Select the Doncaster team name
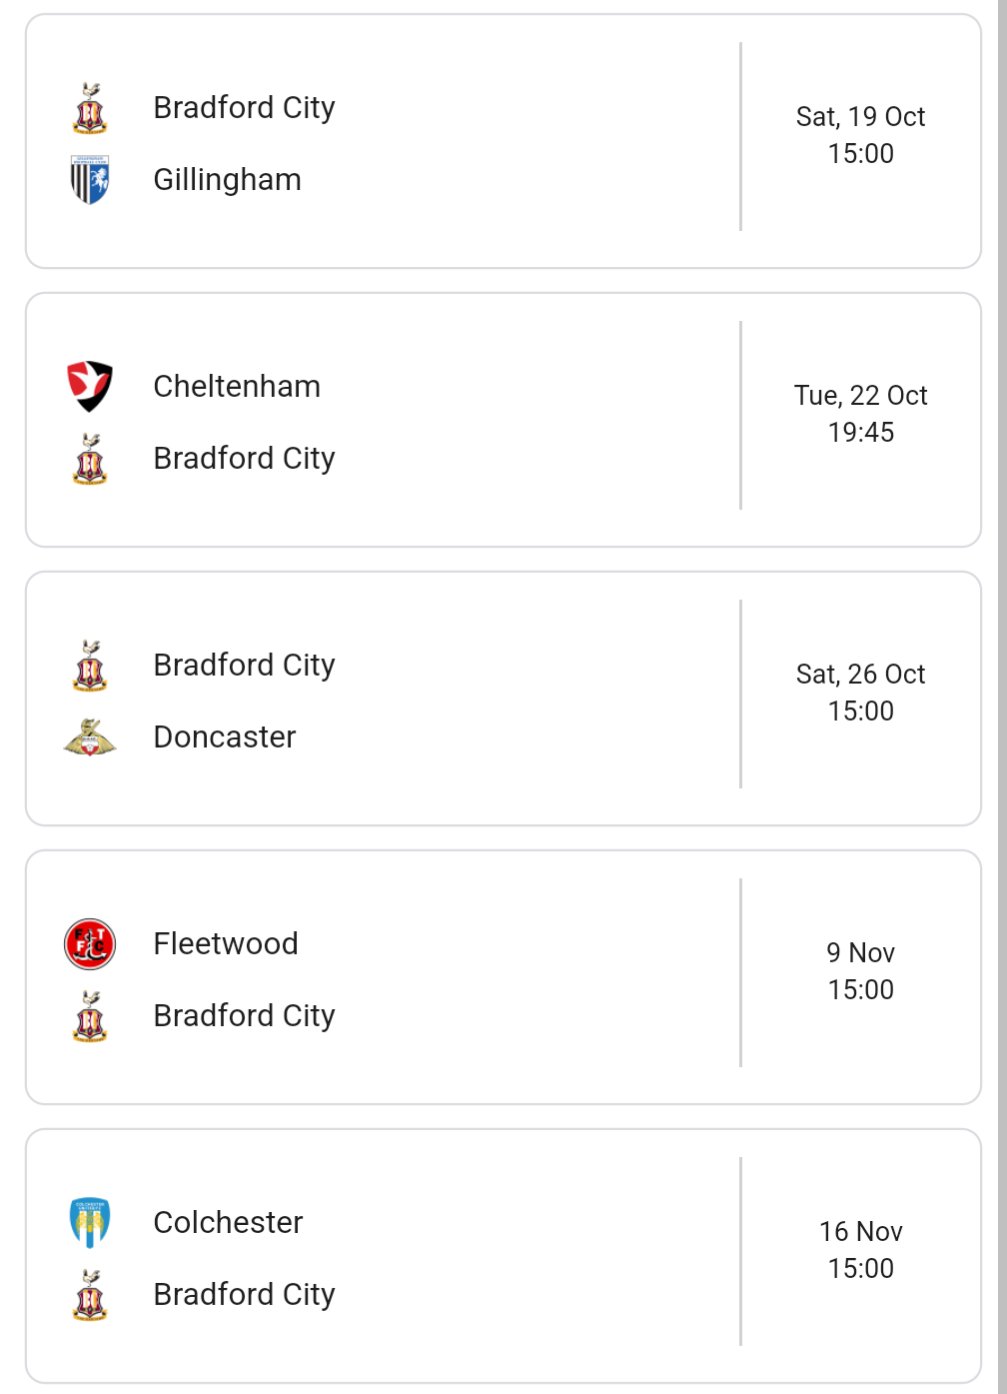This screenshot has width=1007, height=1394. click(225, 737)
